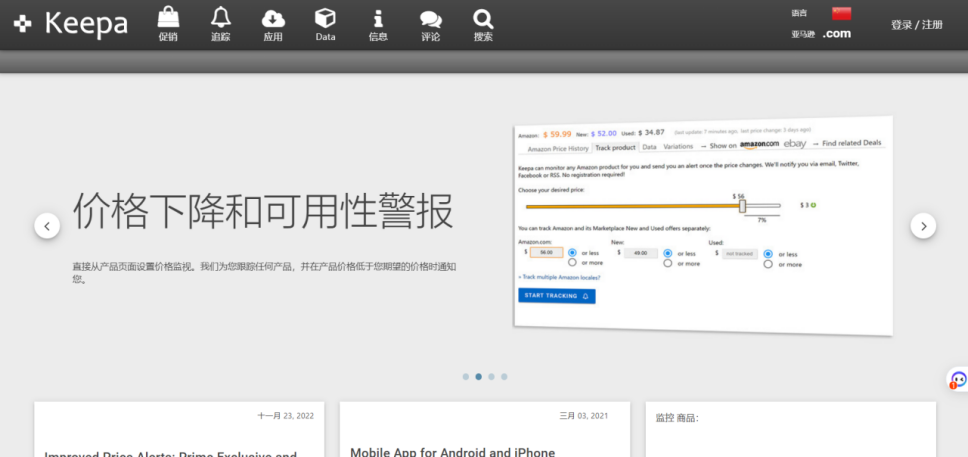968x457 pixels.
Task: Open the 评论 chat bubbles menu
Action: [x=430, y=24]
